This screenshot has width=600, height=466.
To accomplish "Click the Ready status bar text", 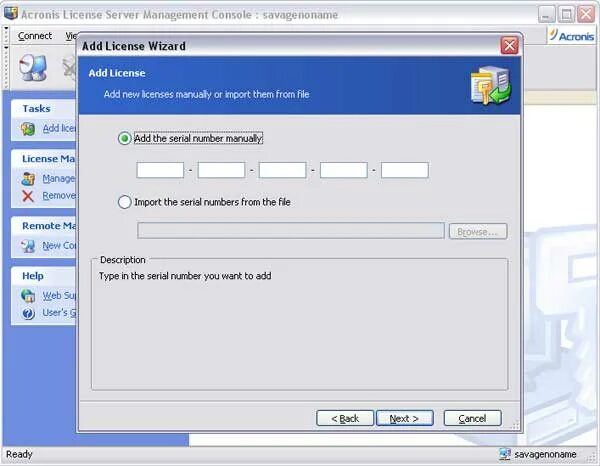I will [x=19, y=454].
